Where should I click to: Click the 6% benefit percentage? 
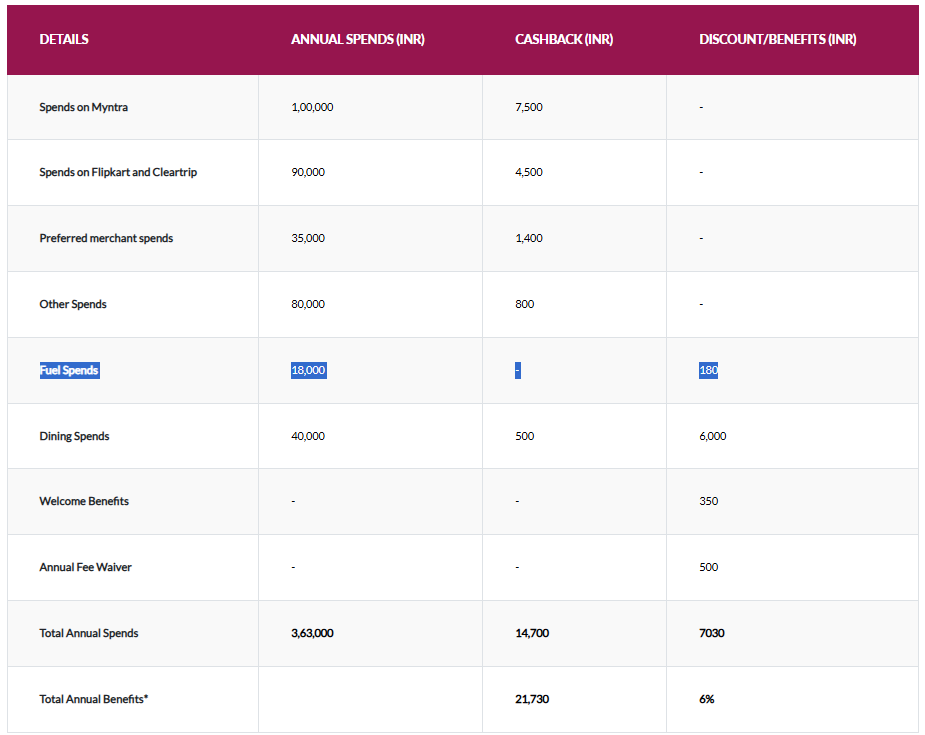tap(707, 700)
